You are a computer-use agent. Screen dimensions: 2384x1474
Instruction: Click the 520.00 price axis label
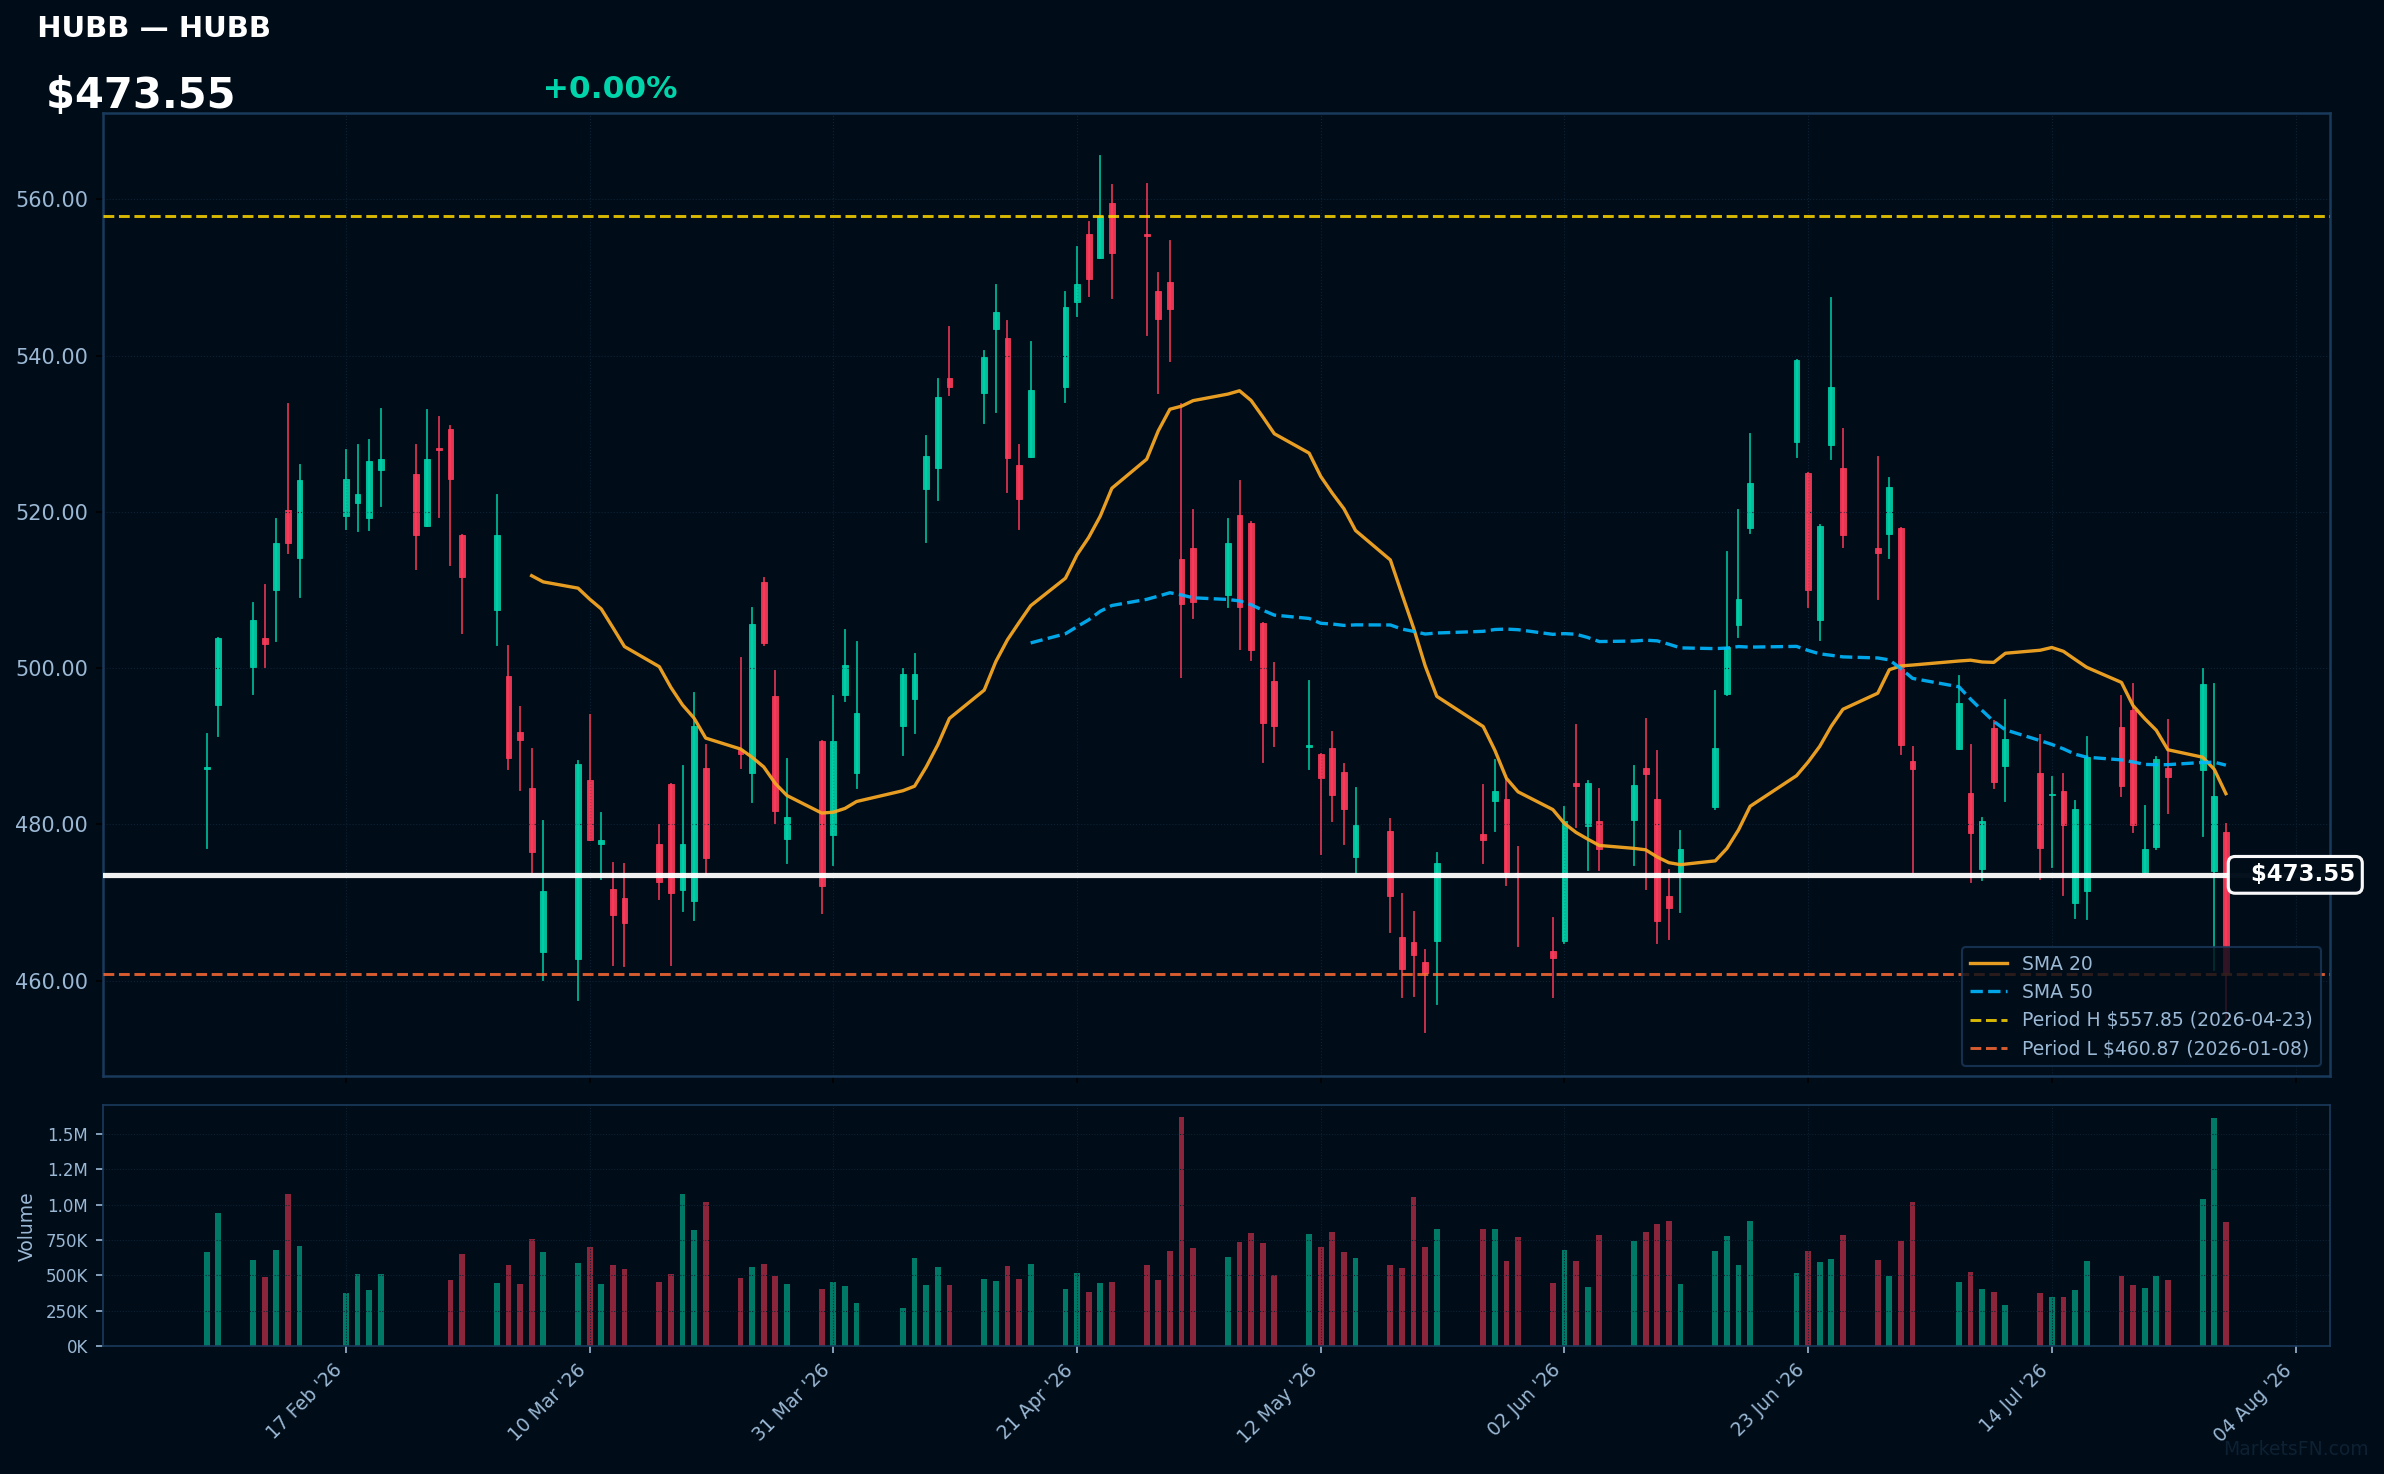[x=52, y=513]
